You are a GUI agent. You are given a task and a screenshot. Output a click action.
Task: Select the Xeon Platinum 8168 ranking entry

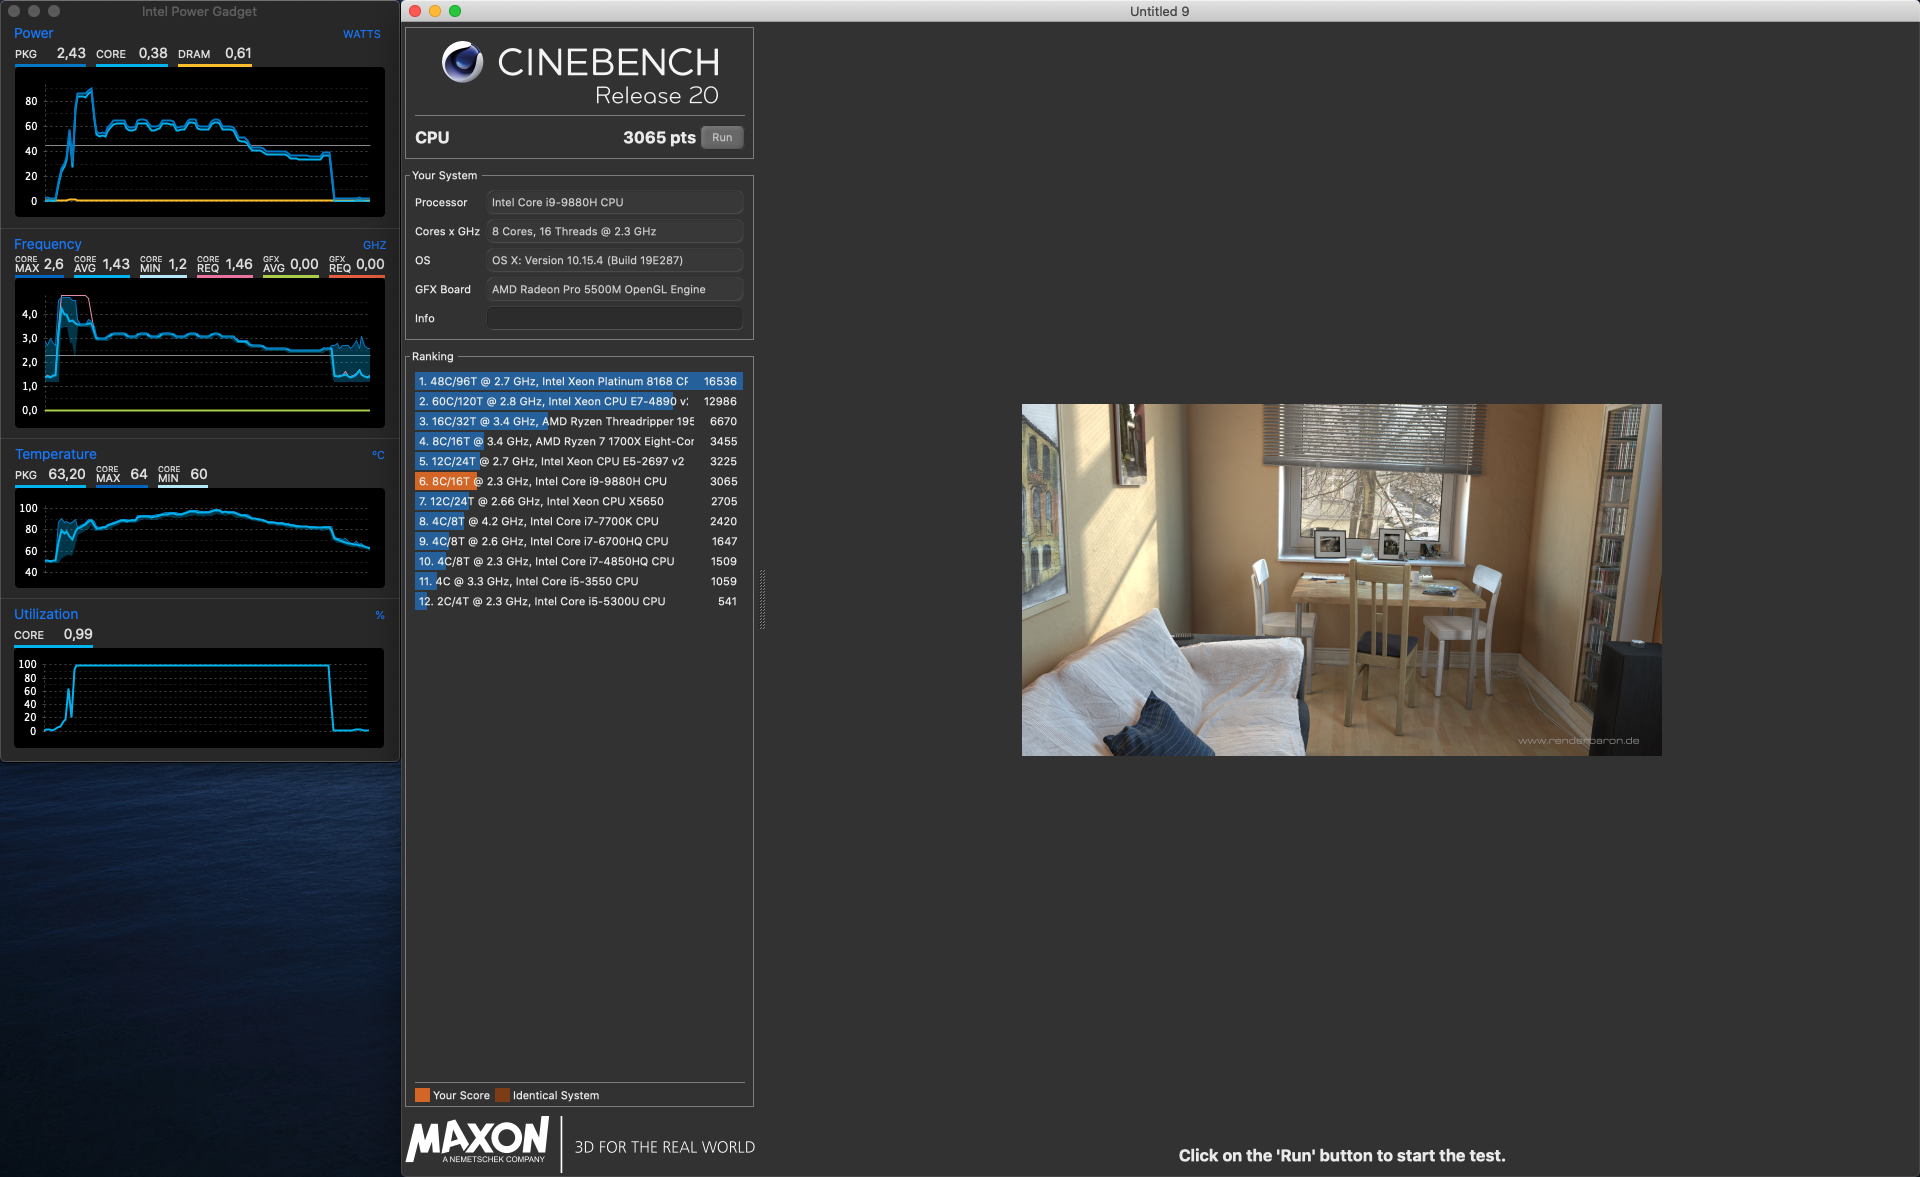point(578,382)
